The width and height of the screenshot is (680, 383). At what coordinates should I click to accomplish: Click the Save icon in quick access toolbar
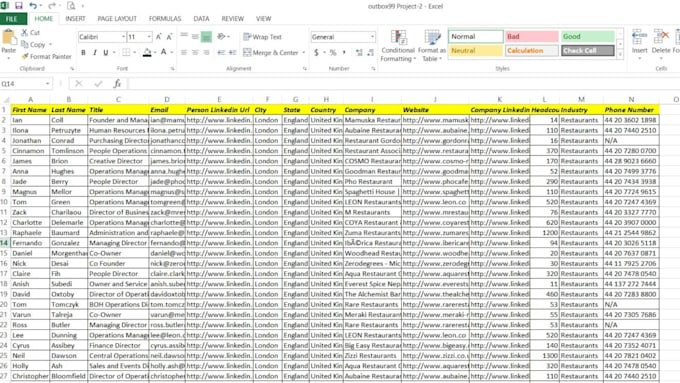[19, 6]
